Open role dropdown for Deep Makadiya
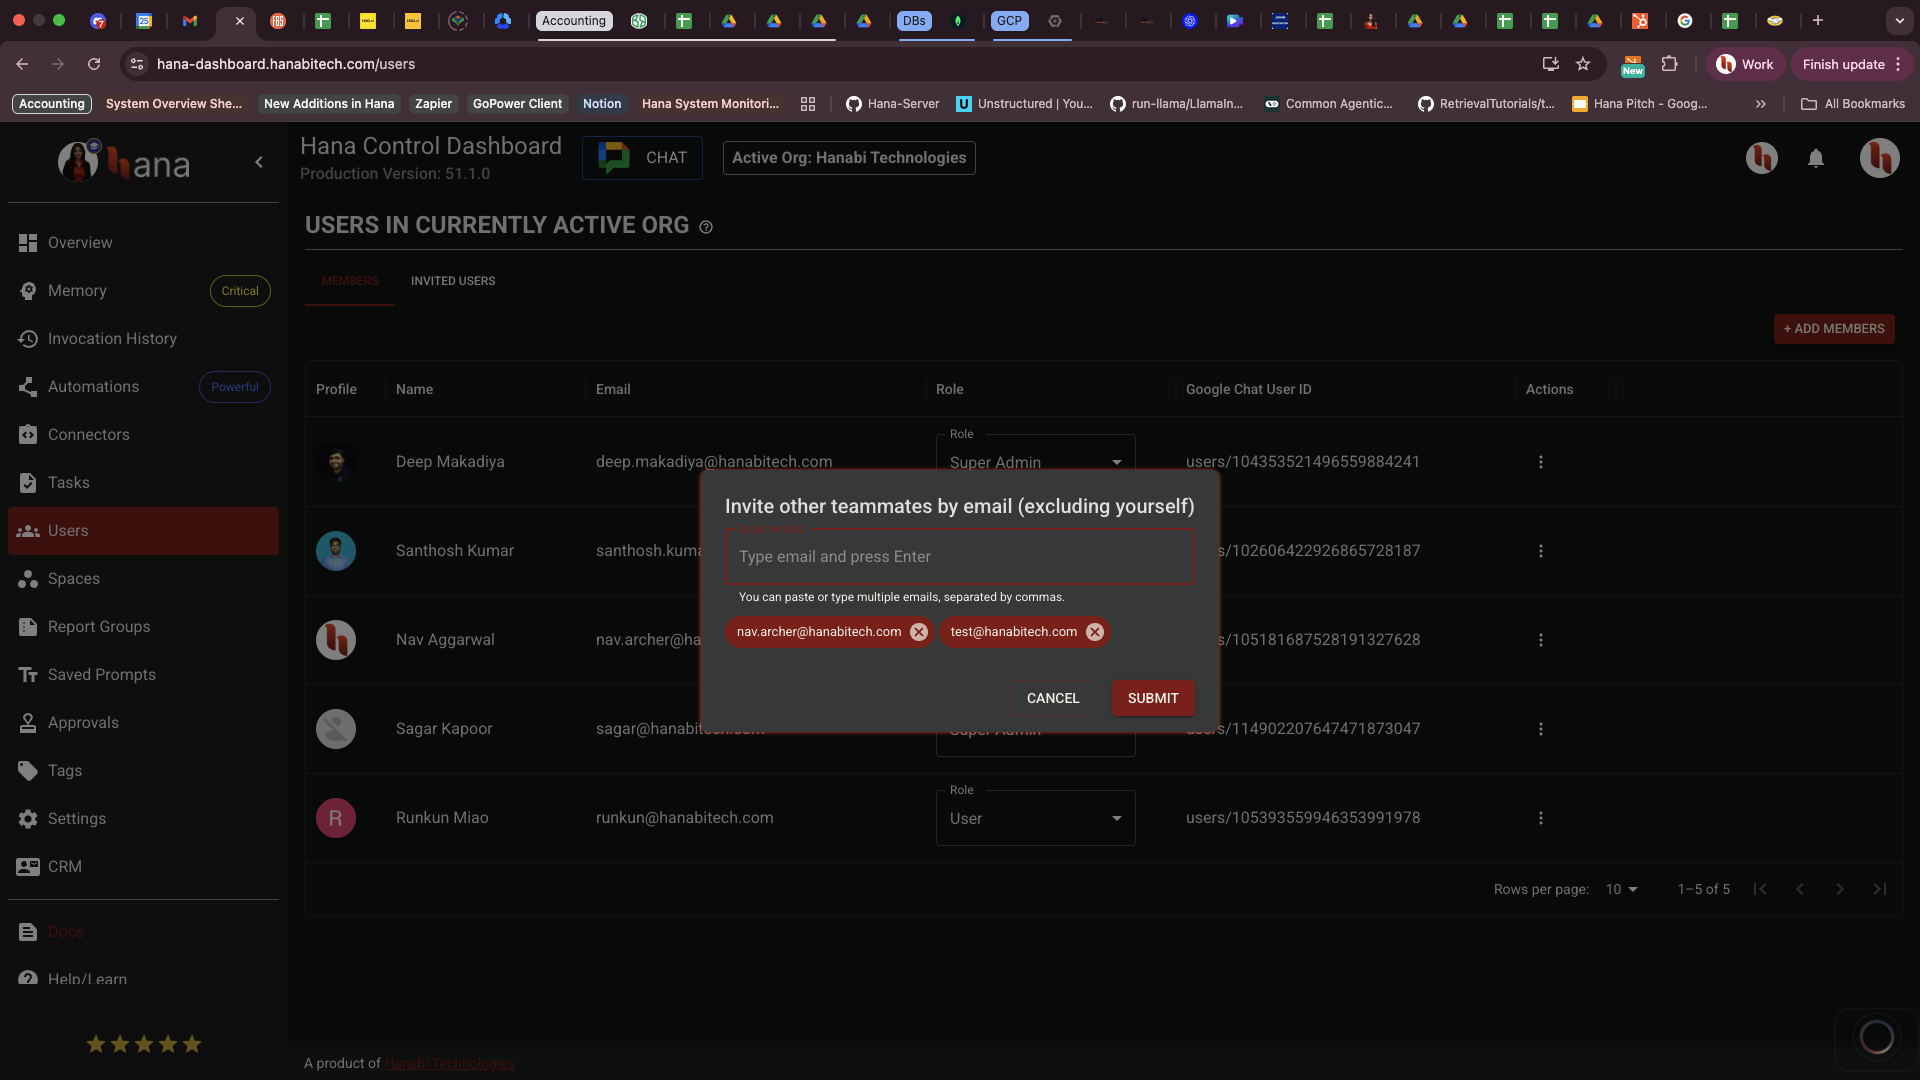Screen dimensions: 1920x1080 (x=1035, y=462)
